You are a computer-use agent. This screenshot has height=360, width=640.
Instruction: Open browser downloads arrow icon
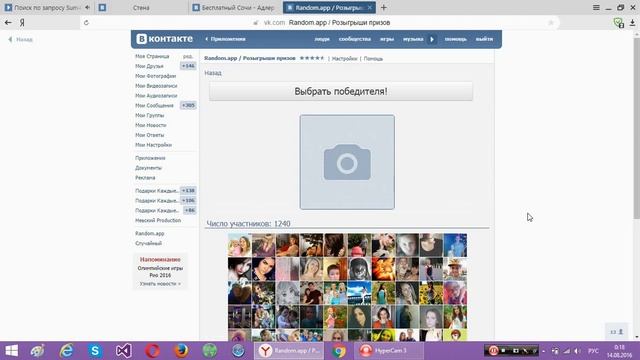point(632,23)
